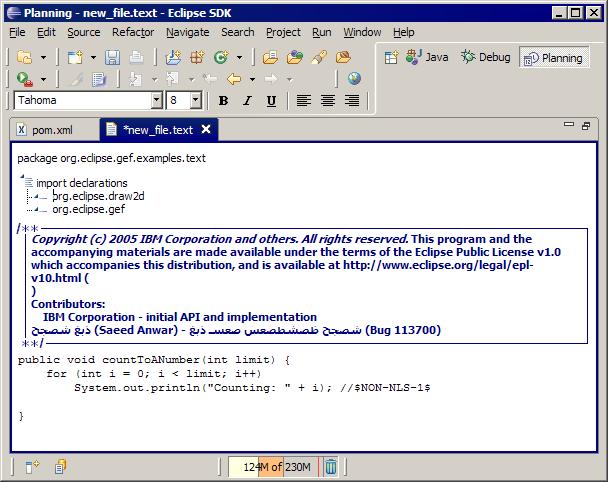Click the rightmost orange folder toolbar icon
The image size is (608, 482).
(343, 57)
